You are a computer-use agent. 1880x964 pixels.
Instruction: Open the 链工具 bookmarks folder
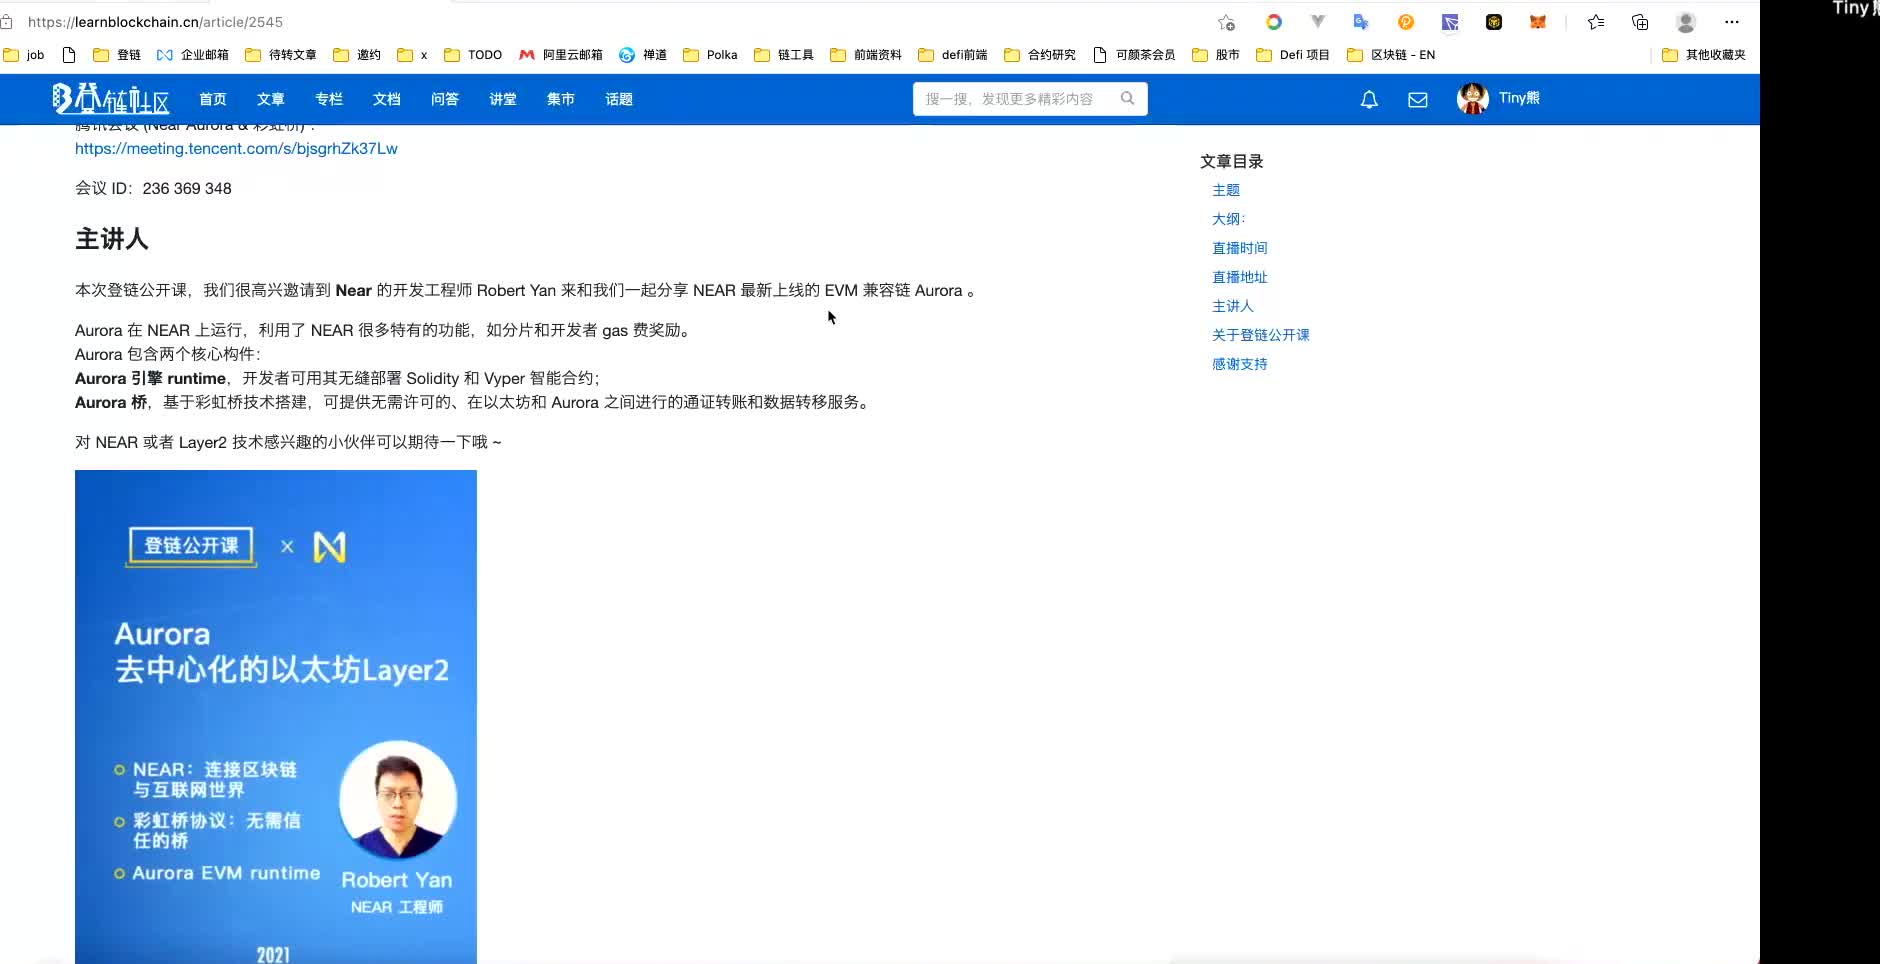coord(784,55)
